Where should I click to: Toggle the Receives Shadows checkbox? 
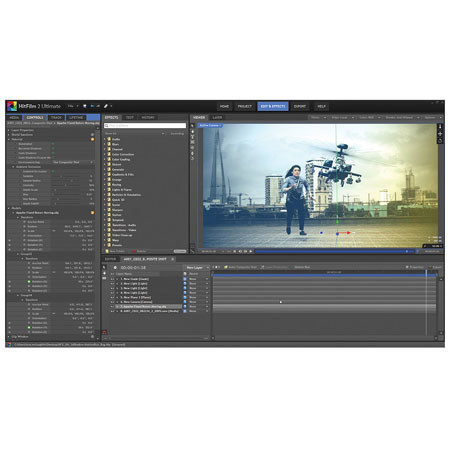[x=53, y=148]
